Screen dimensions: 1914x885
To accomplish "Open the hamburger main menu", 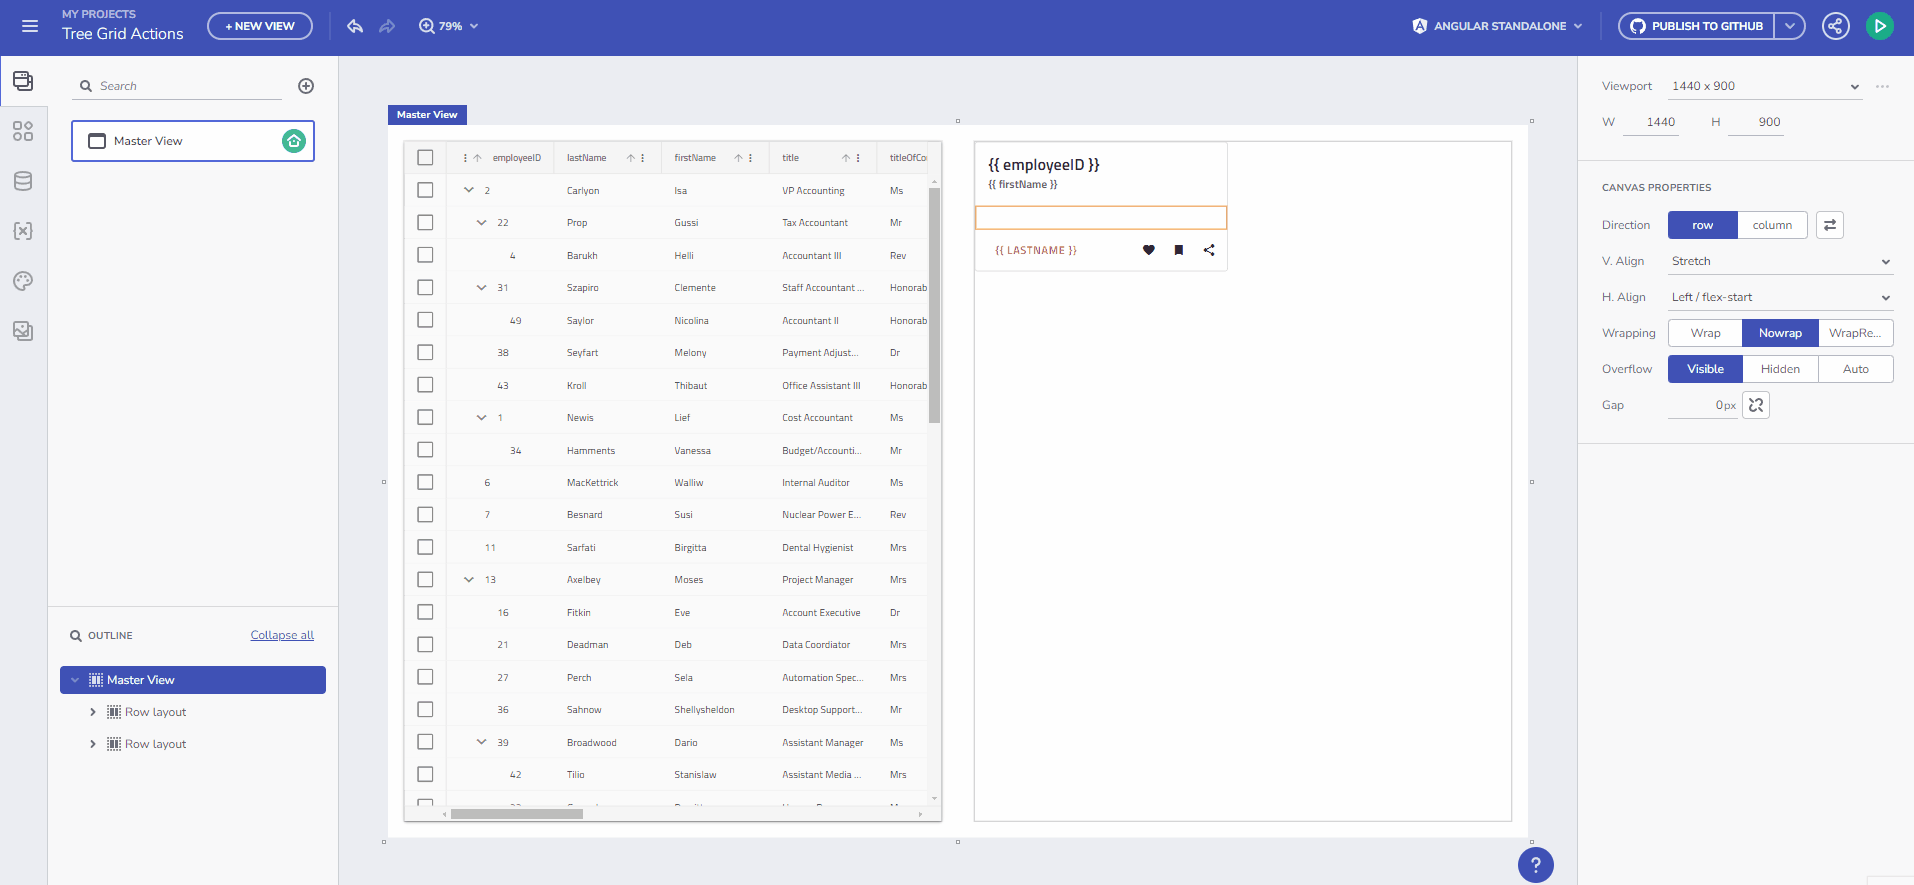I will pyautogui.click(x=30, y=26).
